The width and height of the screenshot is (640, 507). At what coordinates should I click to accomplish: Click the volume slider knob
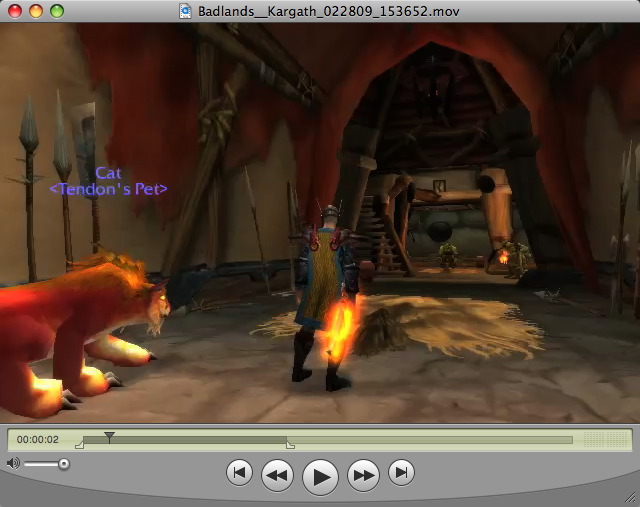point(64,463)
